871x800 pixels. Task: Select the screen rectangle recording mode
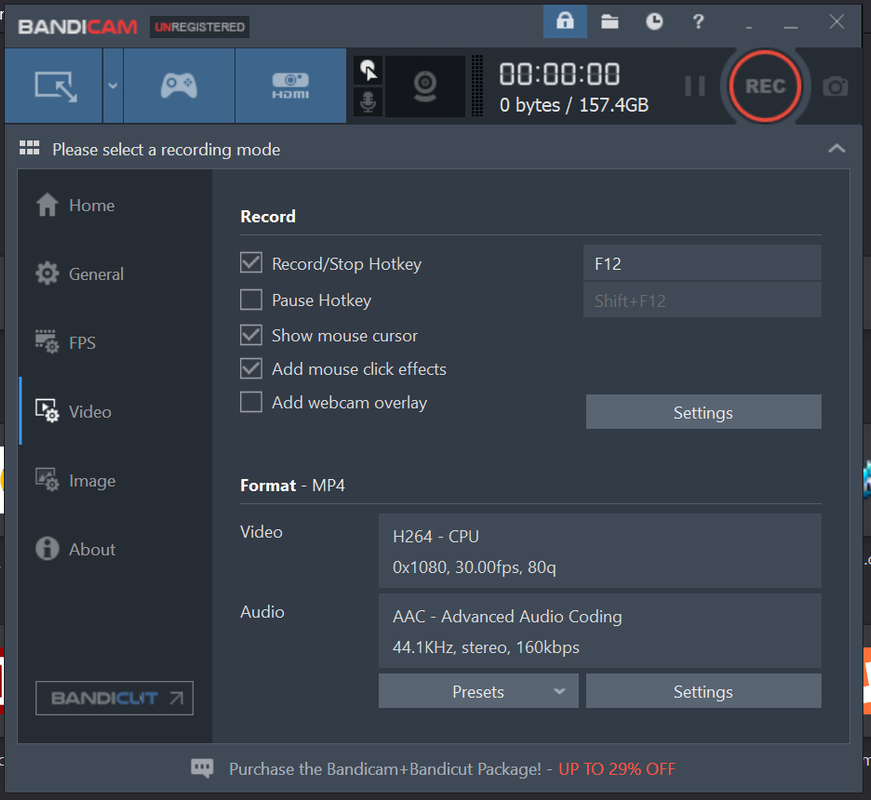(54, 86)
